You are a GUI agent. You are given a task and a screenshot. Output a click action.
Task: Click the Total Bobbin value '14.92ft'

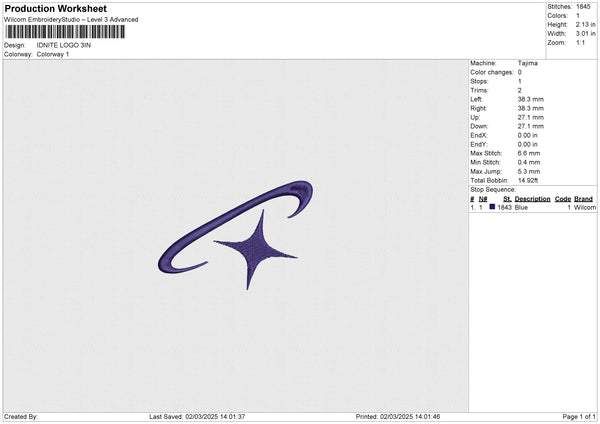tap(528, 180)
